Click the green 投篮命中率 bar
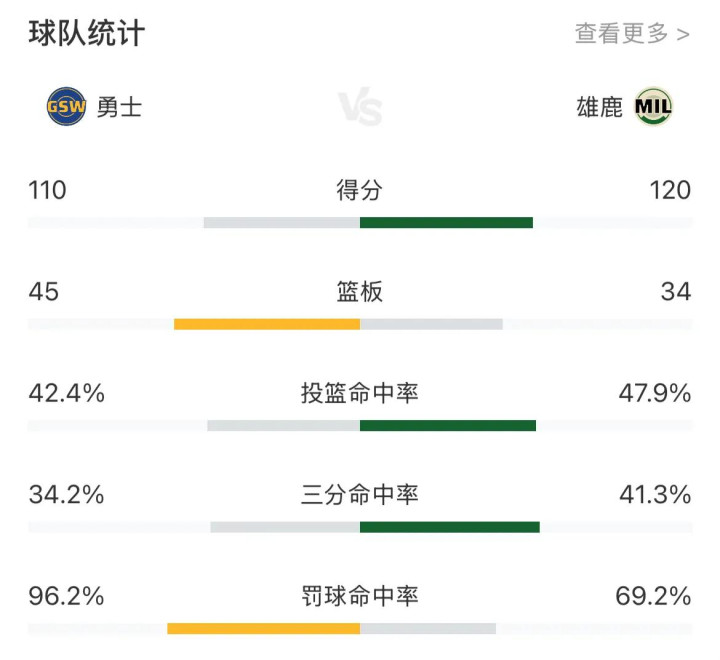 (x=448, y=425)
